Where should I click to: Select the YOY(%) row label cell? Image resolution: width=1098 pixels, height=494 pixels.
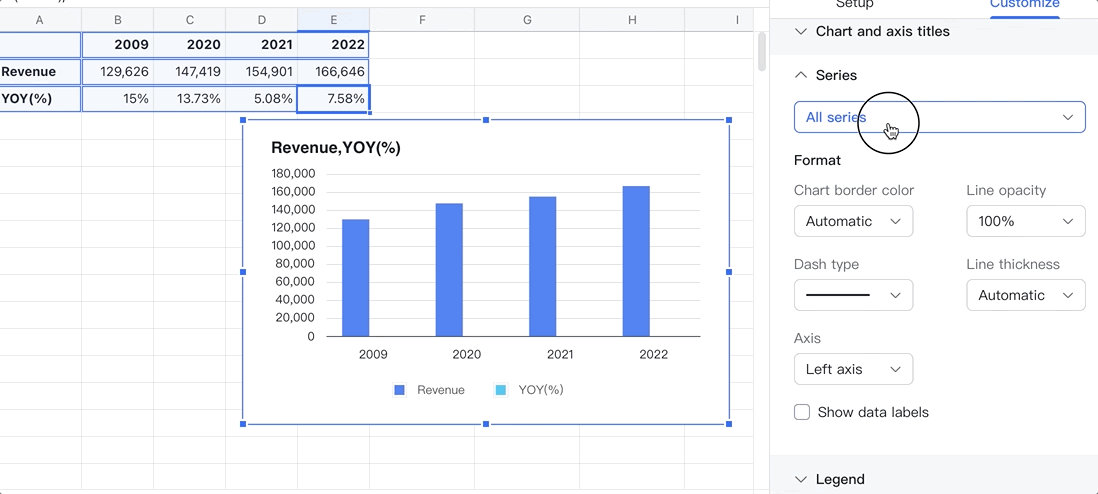point(40,99)
